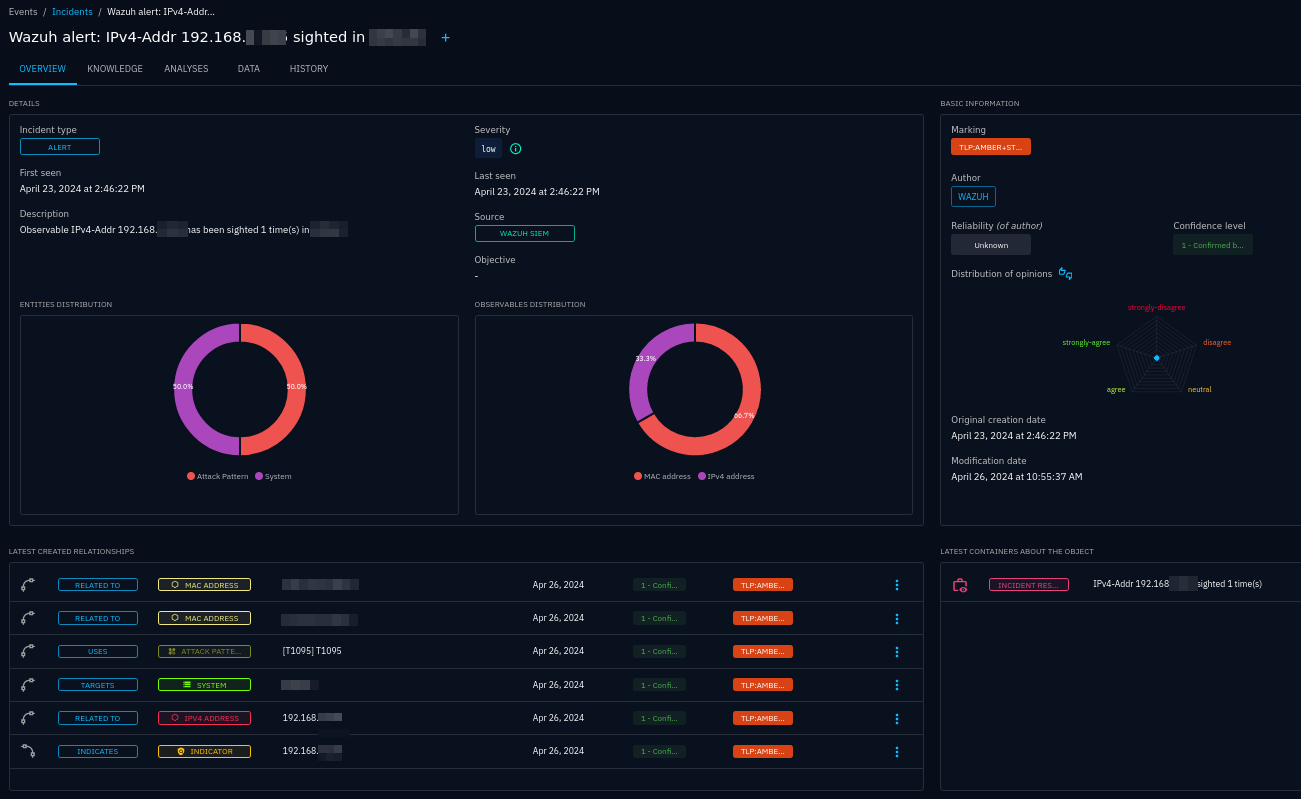Click the INDICATOR entity type chip
The height and width of the screenshot is (799, 1301).
(204, 751)
